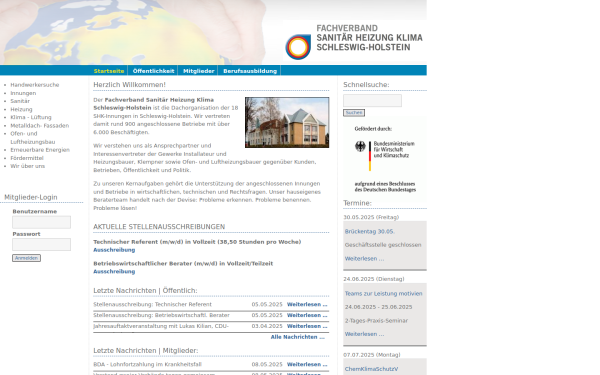Image resolution: width=600 pixels, height=375 pixels.
Task: Open the Mitglieder menu tab
Action: [x=199, y=71]
